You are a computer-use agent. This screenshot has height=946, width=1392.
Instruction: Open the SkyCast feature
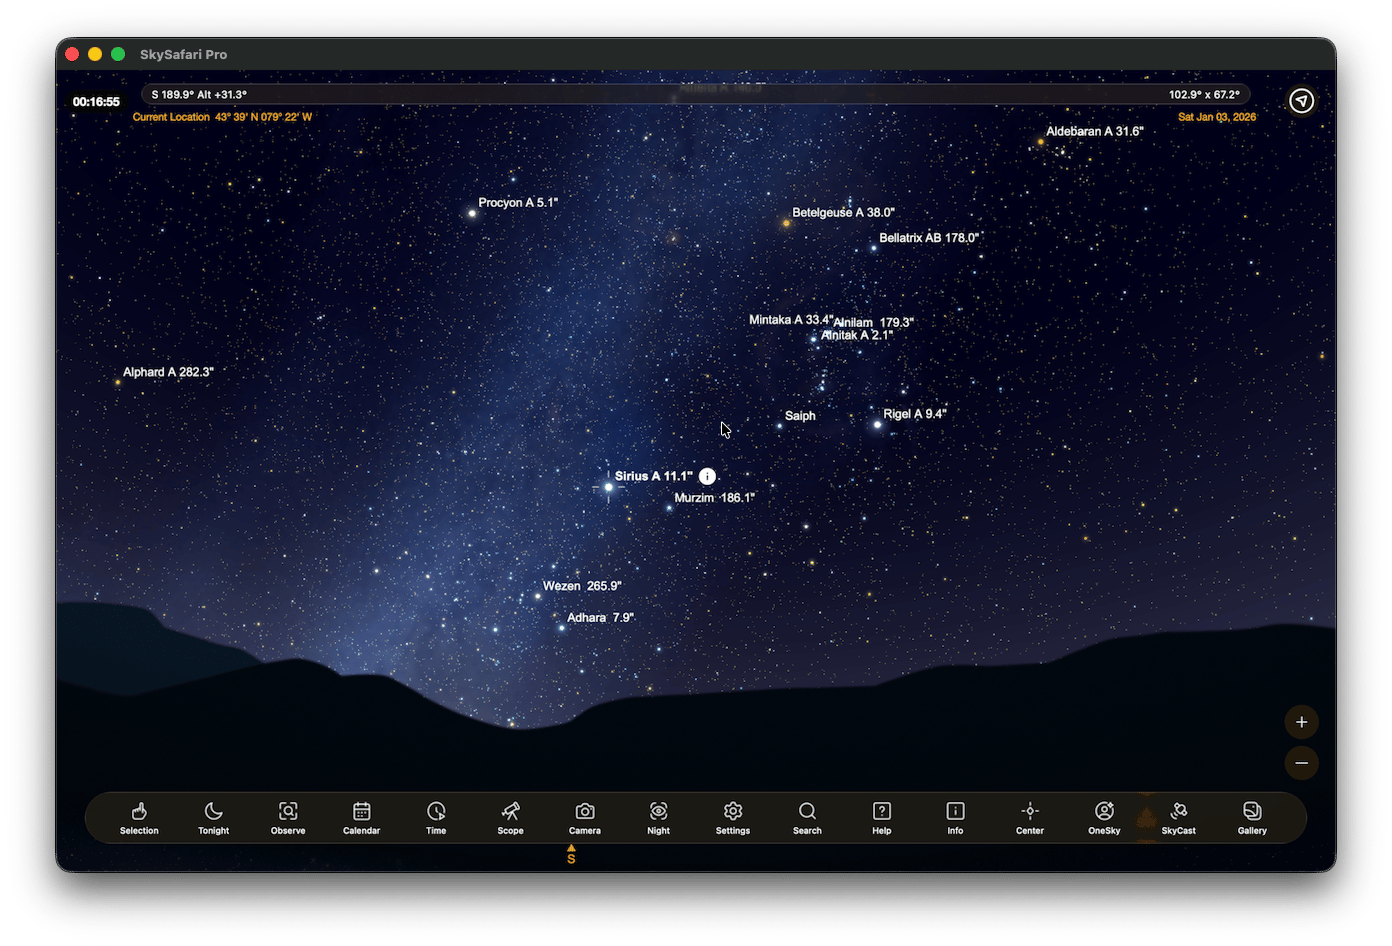(1179, 817)
